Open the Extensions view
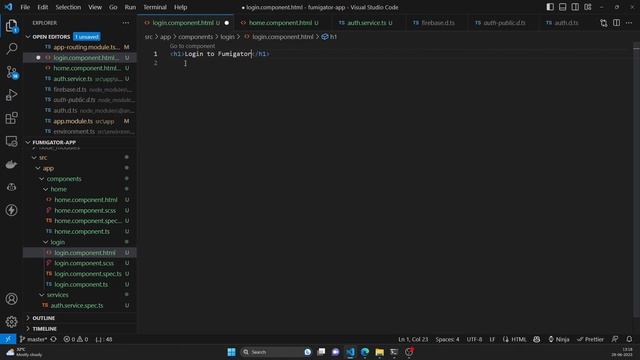 [11, 118]
